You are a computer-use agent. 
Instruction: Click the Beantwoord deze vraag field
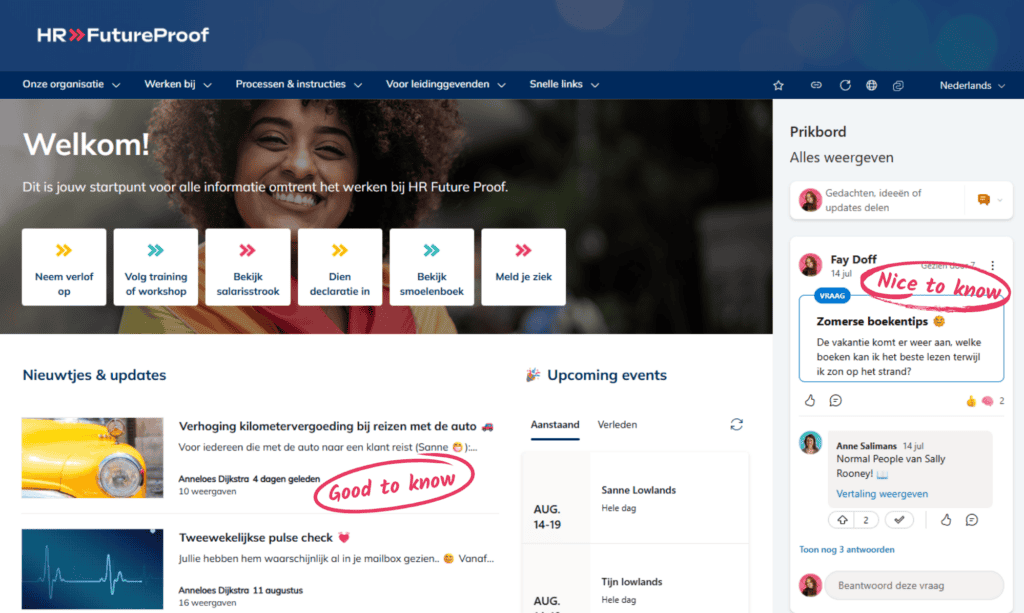(x=914, y=586)
